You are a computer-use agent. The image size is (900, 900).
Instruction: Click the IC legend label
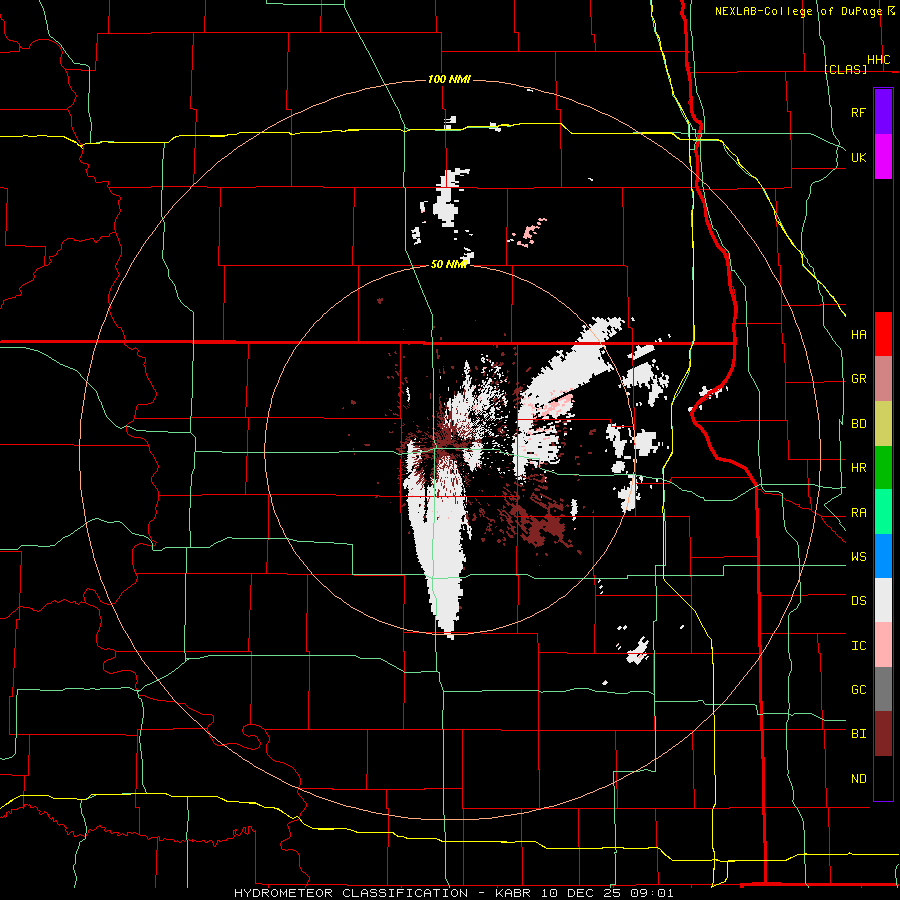coord(858,646)
